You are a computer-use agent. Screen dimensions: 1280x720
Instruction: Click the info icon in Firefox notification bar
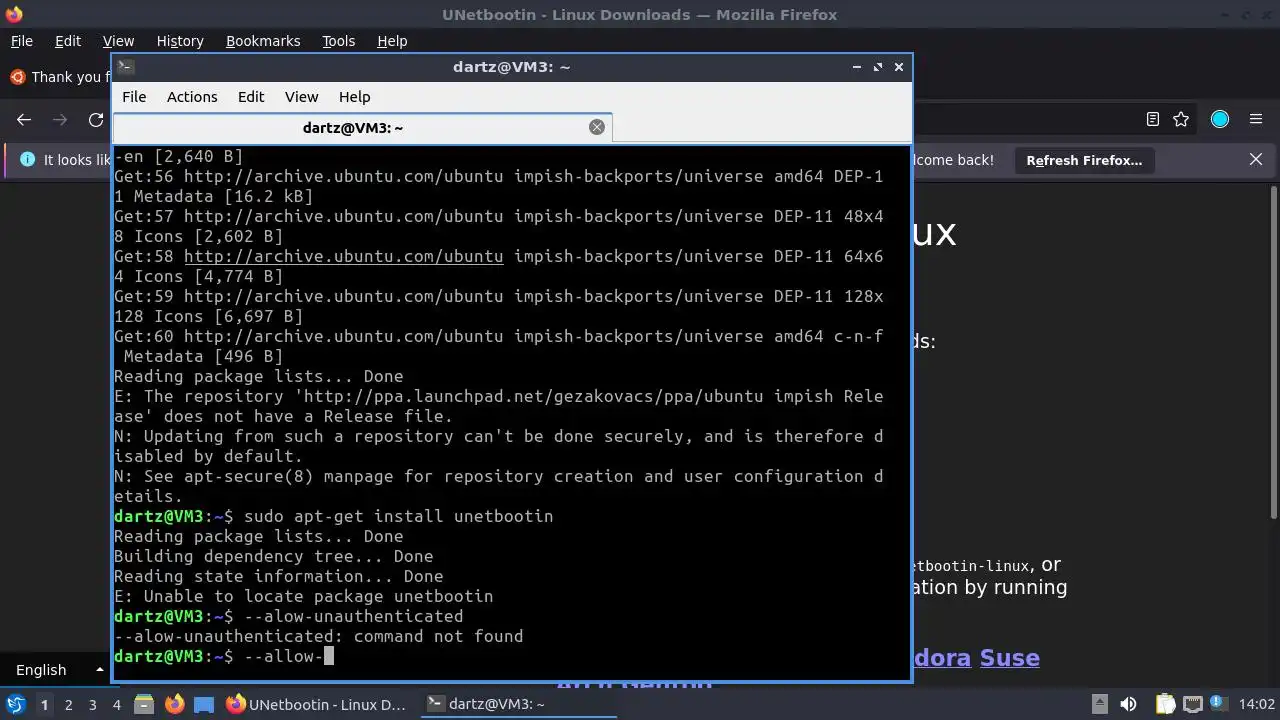click(27, 159)
